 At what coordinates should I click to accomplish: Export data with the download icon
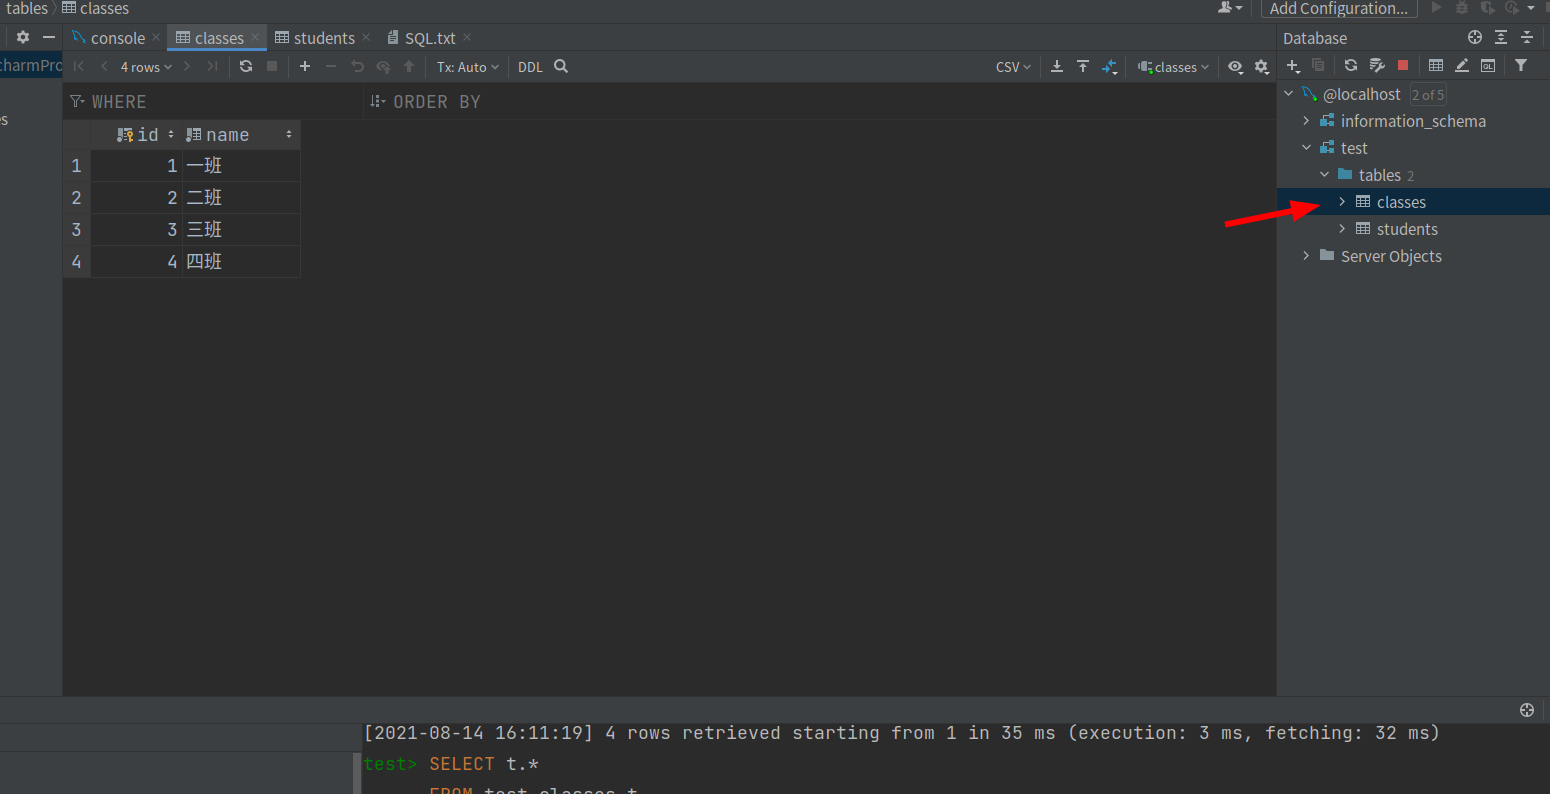coord(1057,67)
